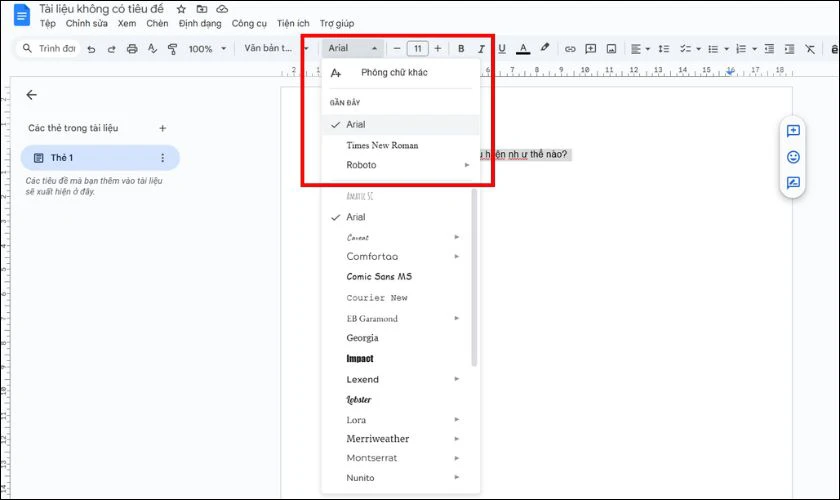Image resolution: width=840 pixels, height=500 pixels.
Task: Click the menu search box
Action: tap(49, 49)
